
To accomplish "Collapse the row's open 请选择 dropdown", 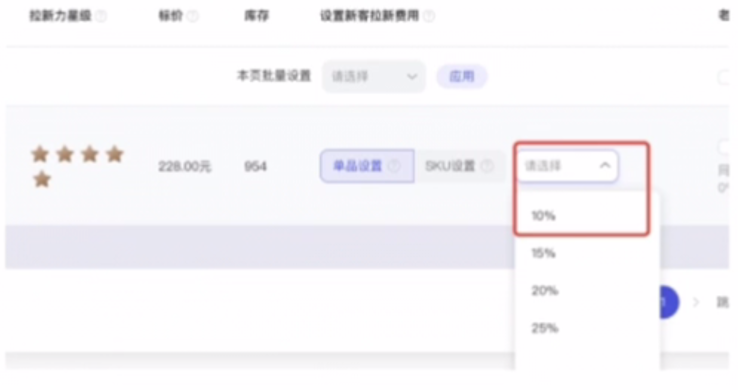I will 568,166.
